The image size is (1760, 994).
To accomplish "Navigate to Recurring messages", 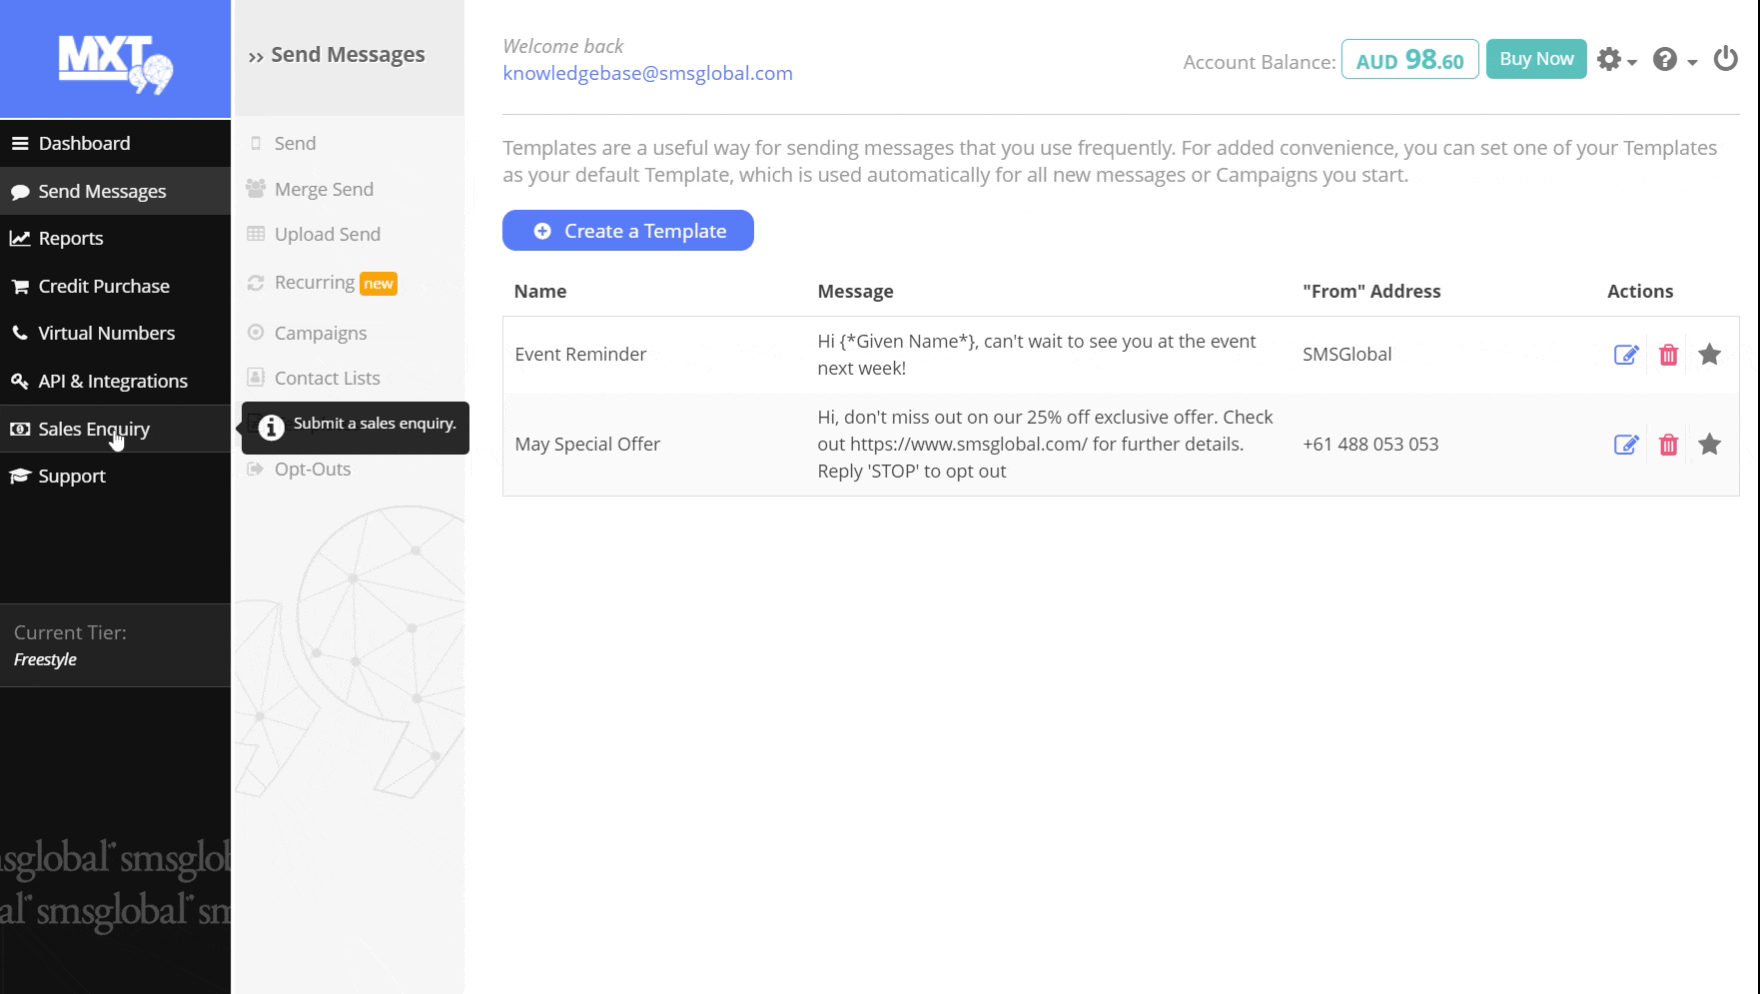I will pos(314,282).
